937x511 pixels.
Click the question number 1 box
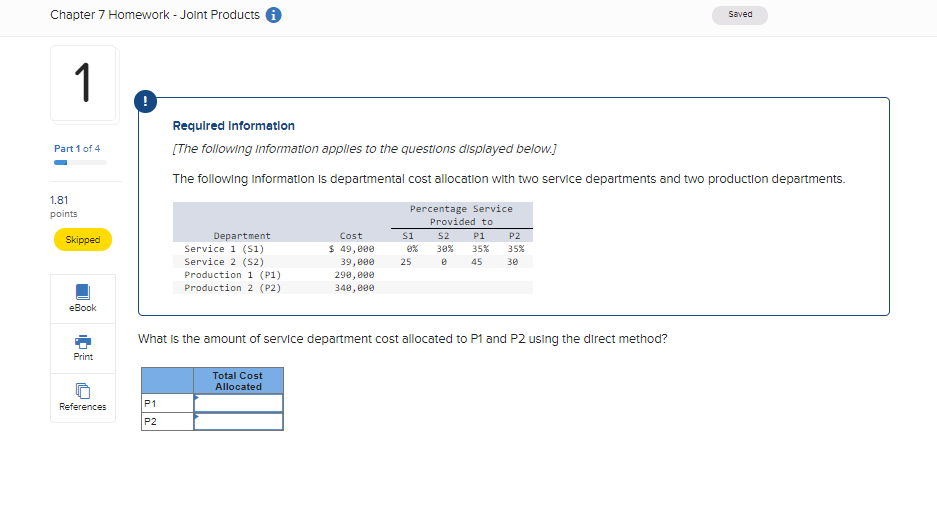[x=83, y=83]
